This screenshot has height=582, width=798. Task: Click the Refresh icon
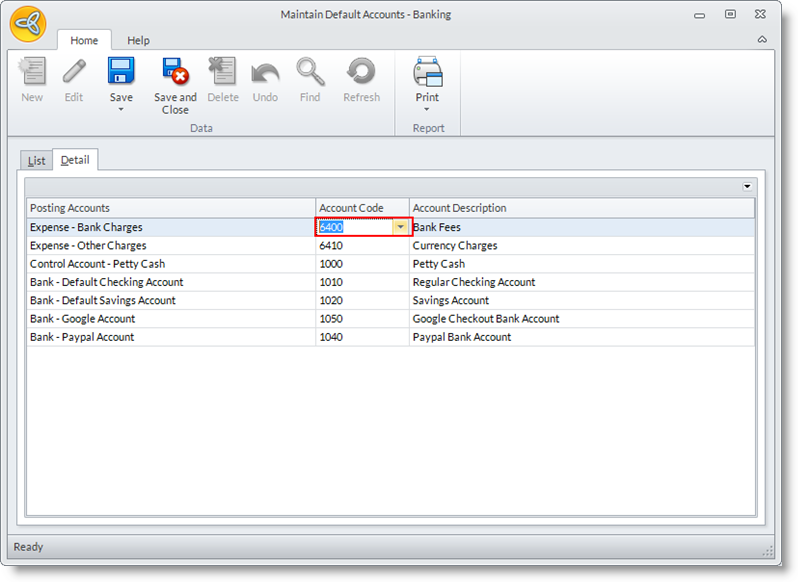[x=361, y=73]
